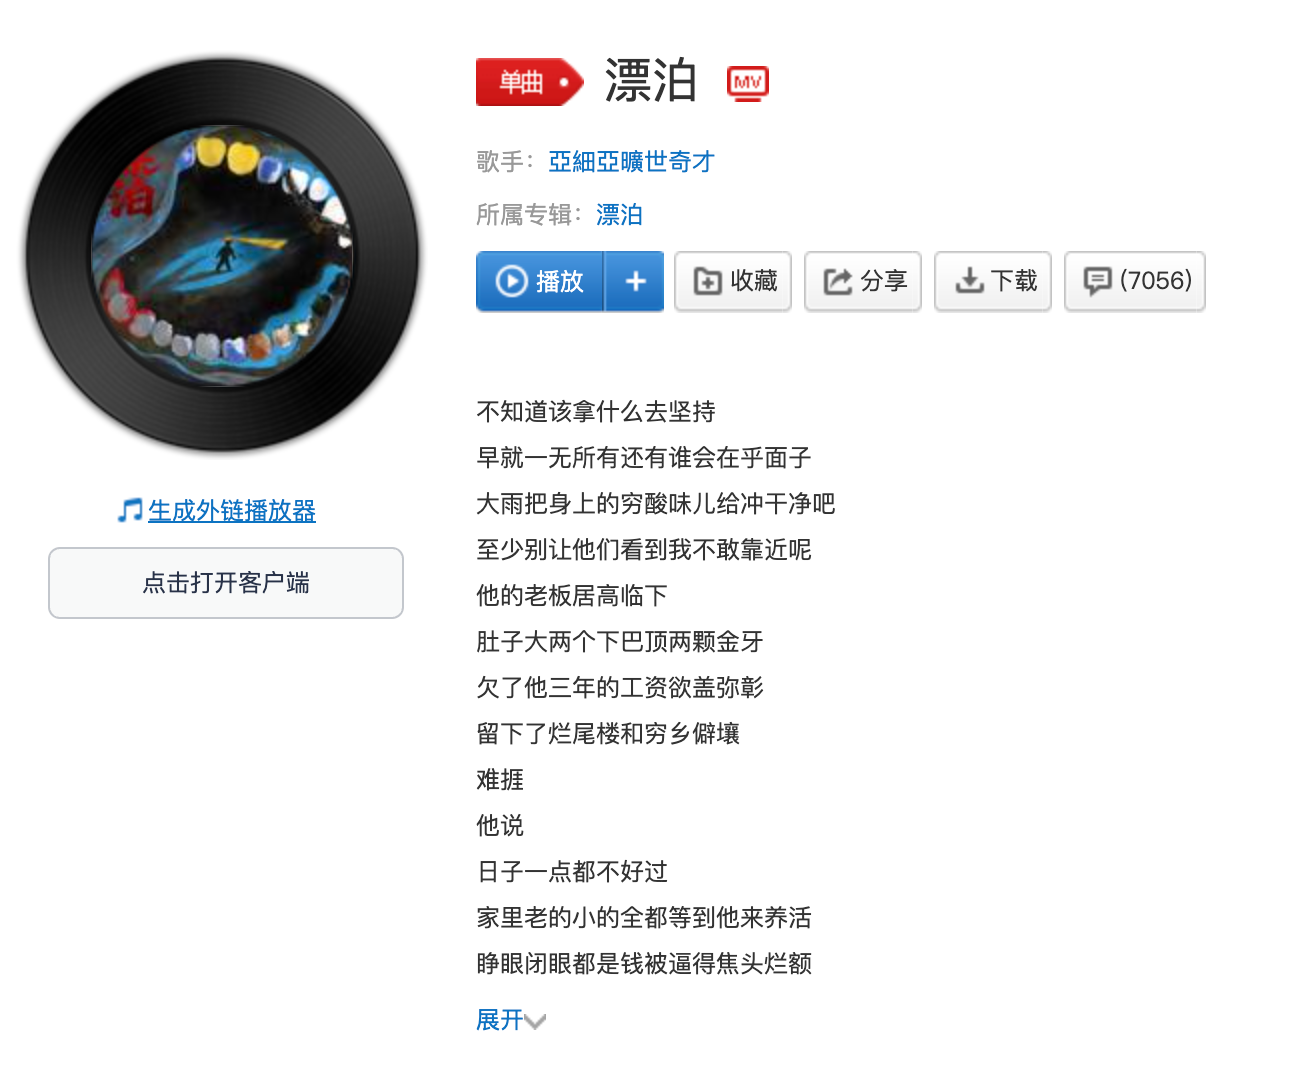Download the track with 下载
This screenshot has width=1294, height=1076.
click(x=993, y=281)
